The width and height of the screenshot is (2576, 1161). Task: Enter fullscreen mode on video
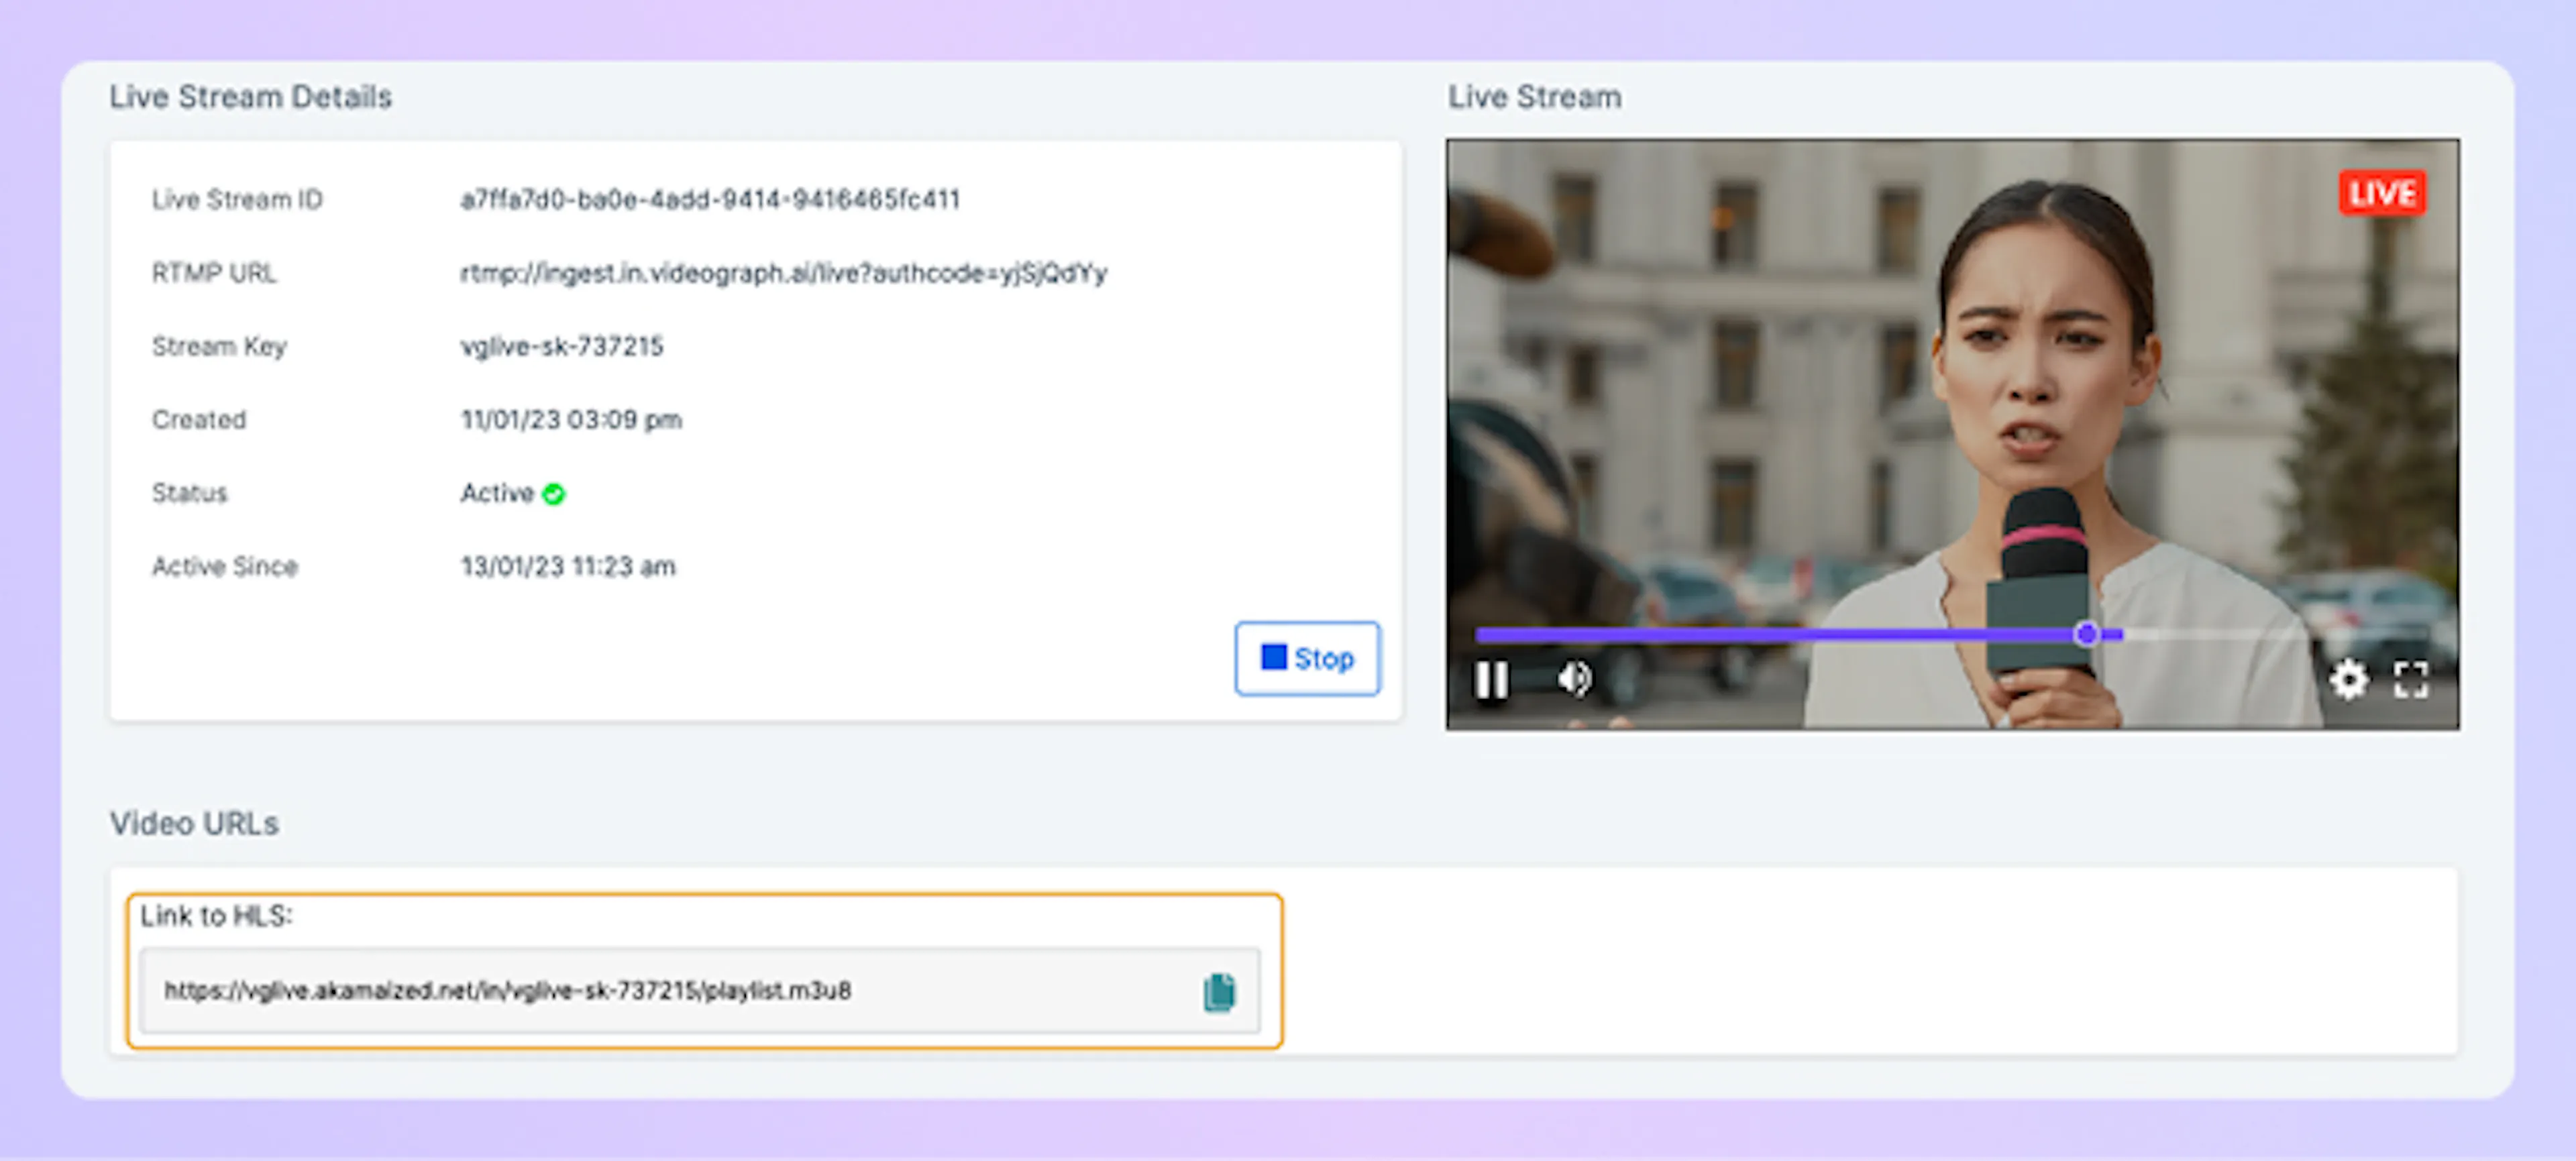tap(2411, 680)
